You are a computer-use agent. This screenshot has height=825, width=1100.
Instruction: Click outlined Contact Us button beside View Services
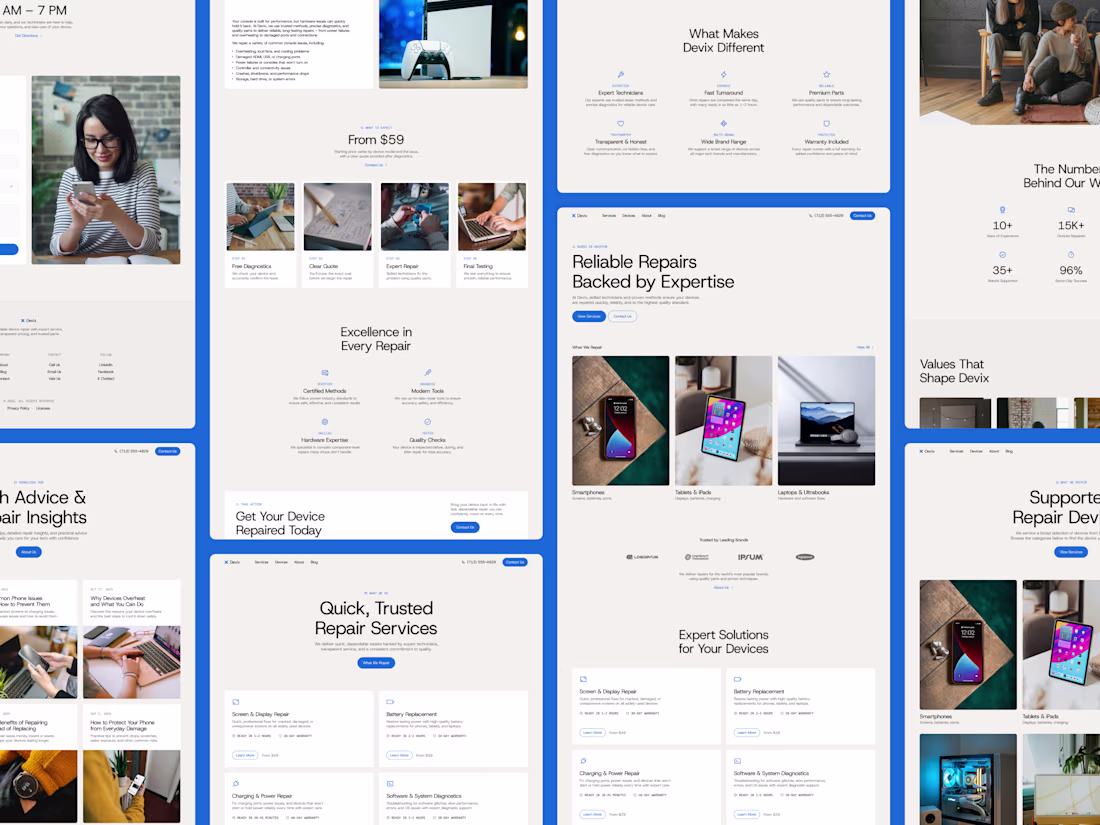(x=622, y=316)
